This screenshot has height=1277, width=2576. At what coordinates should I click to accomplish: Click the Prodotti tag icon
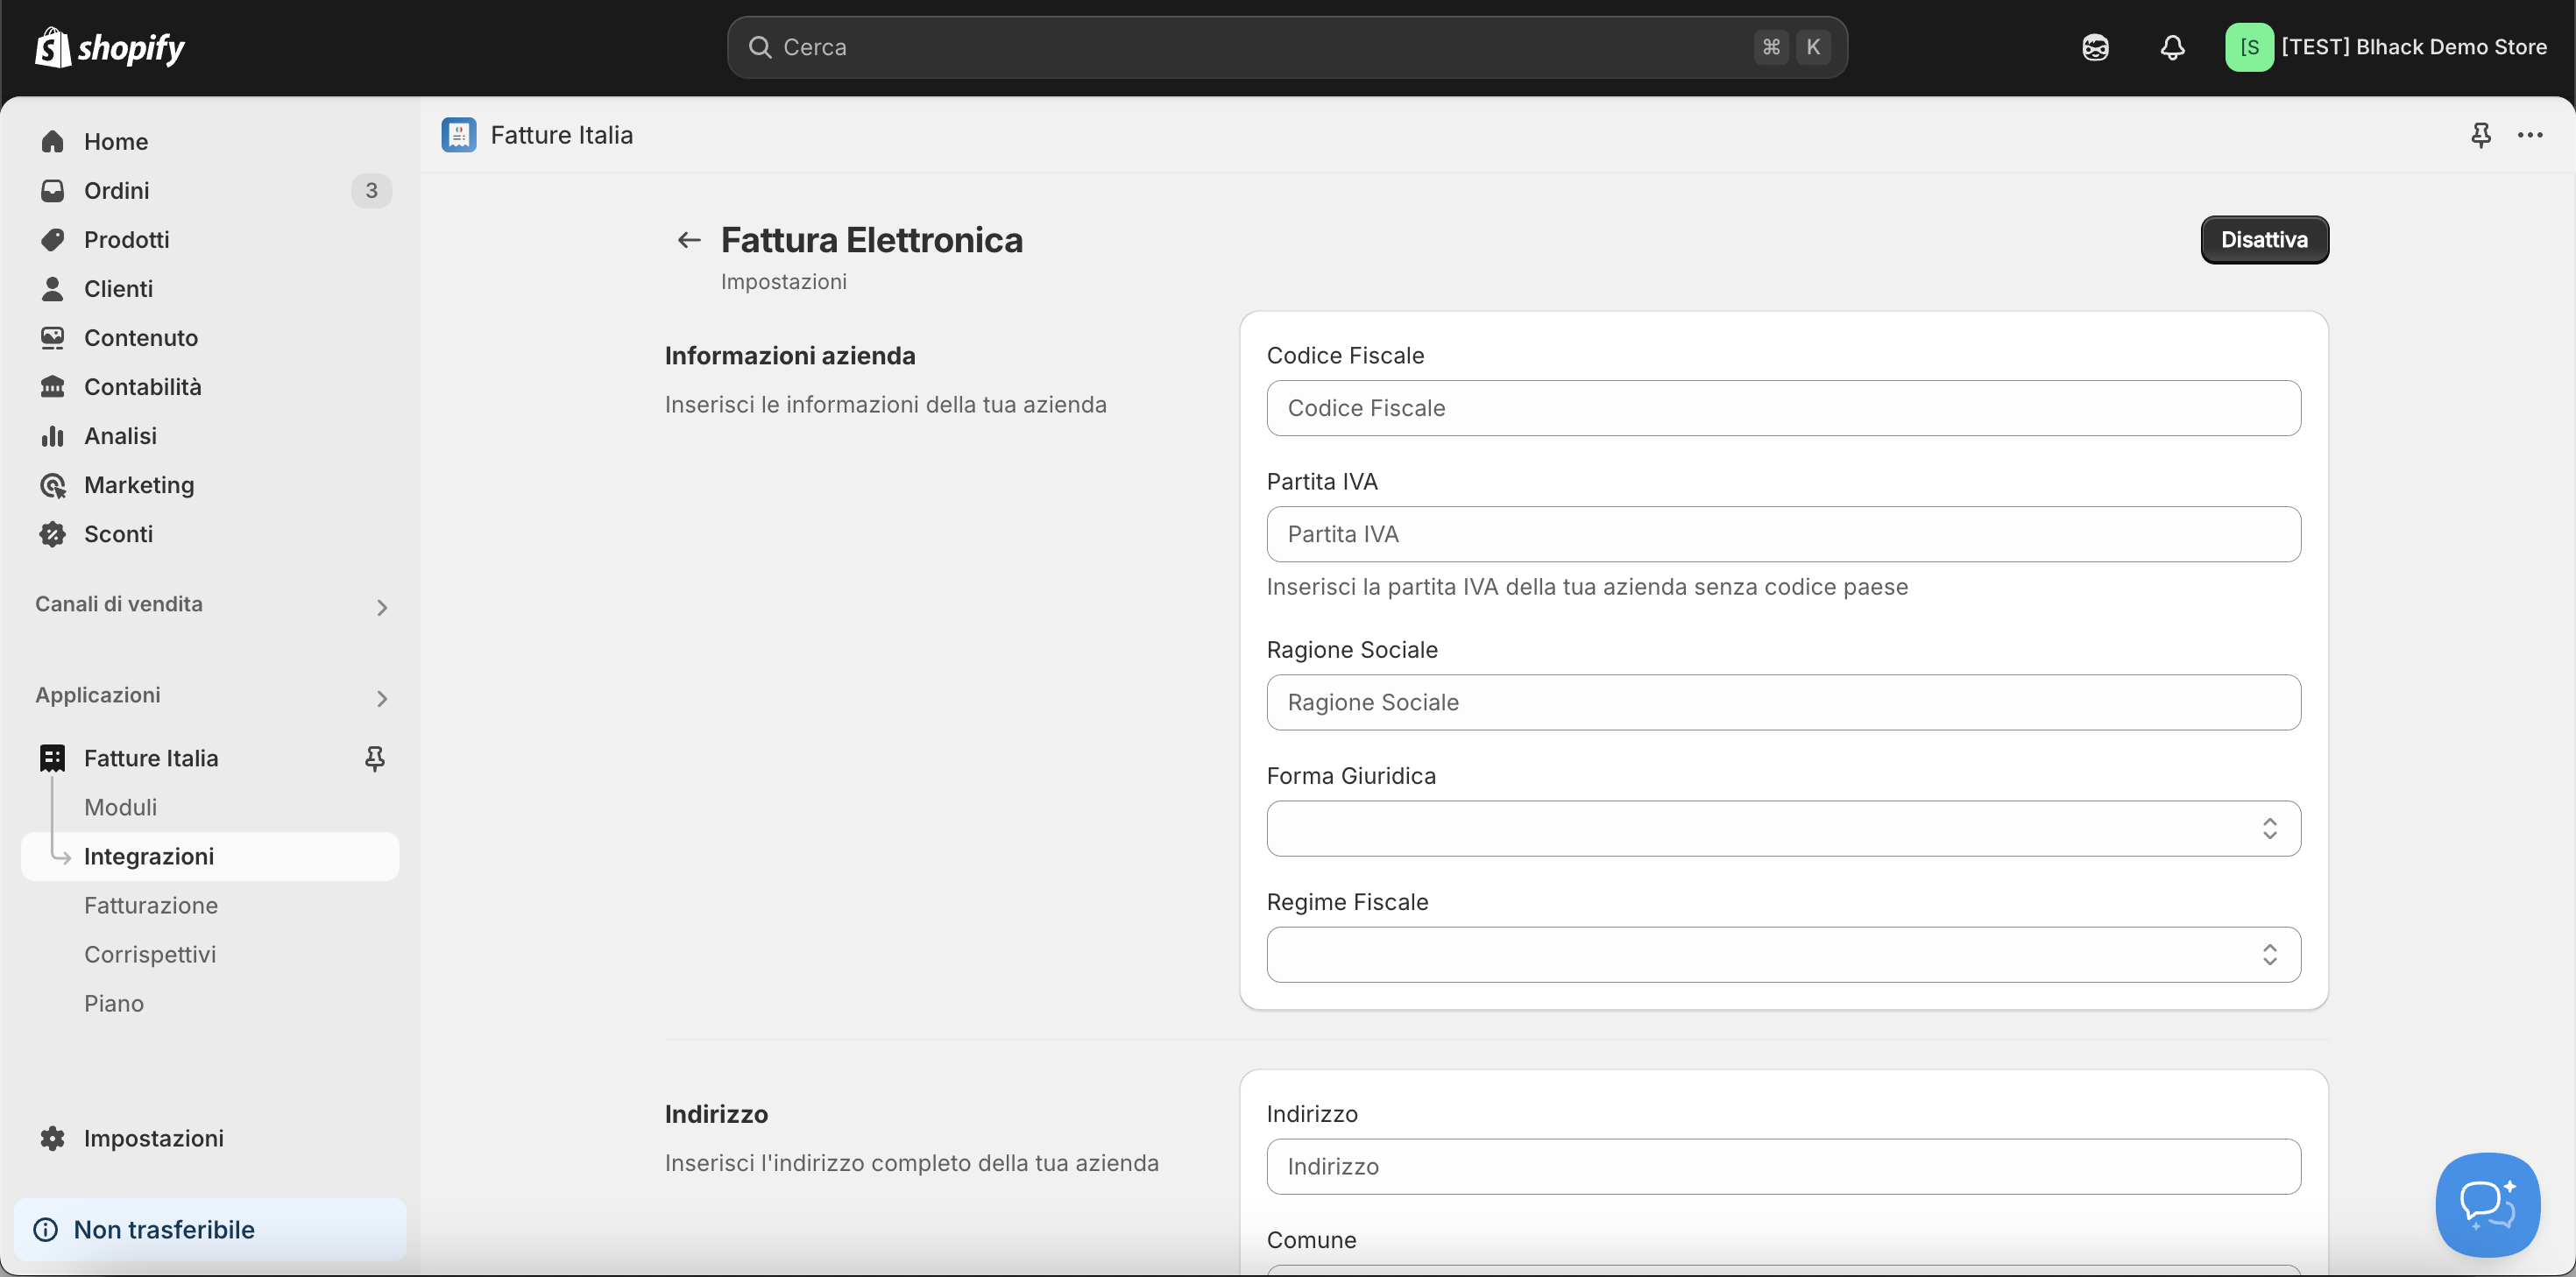click(53, 239)
